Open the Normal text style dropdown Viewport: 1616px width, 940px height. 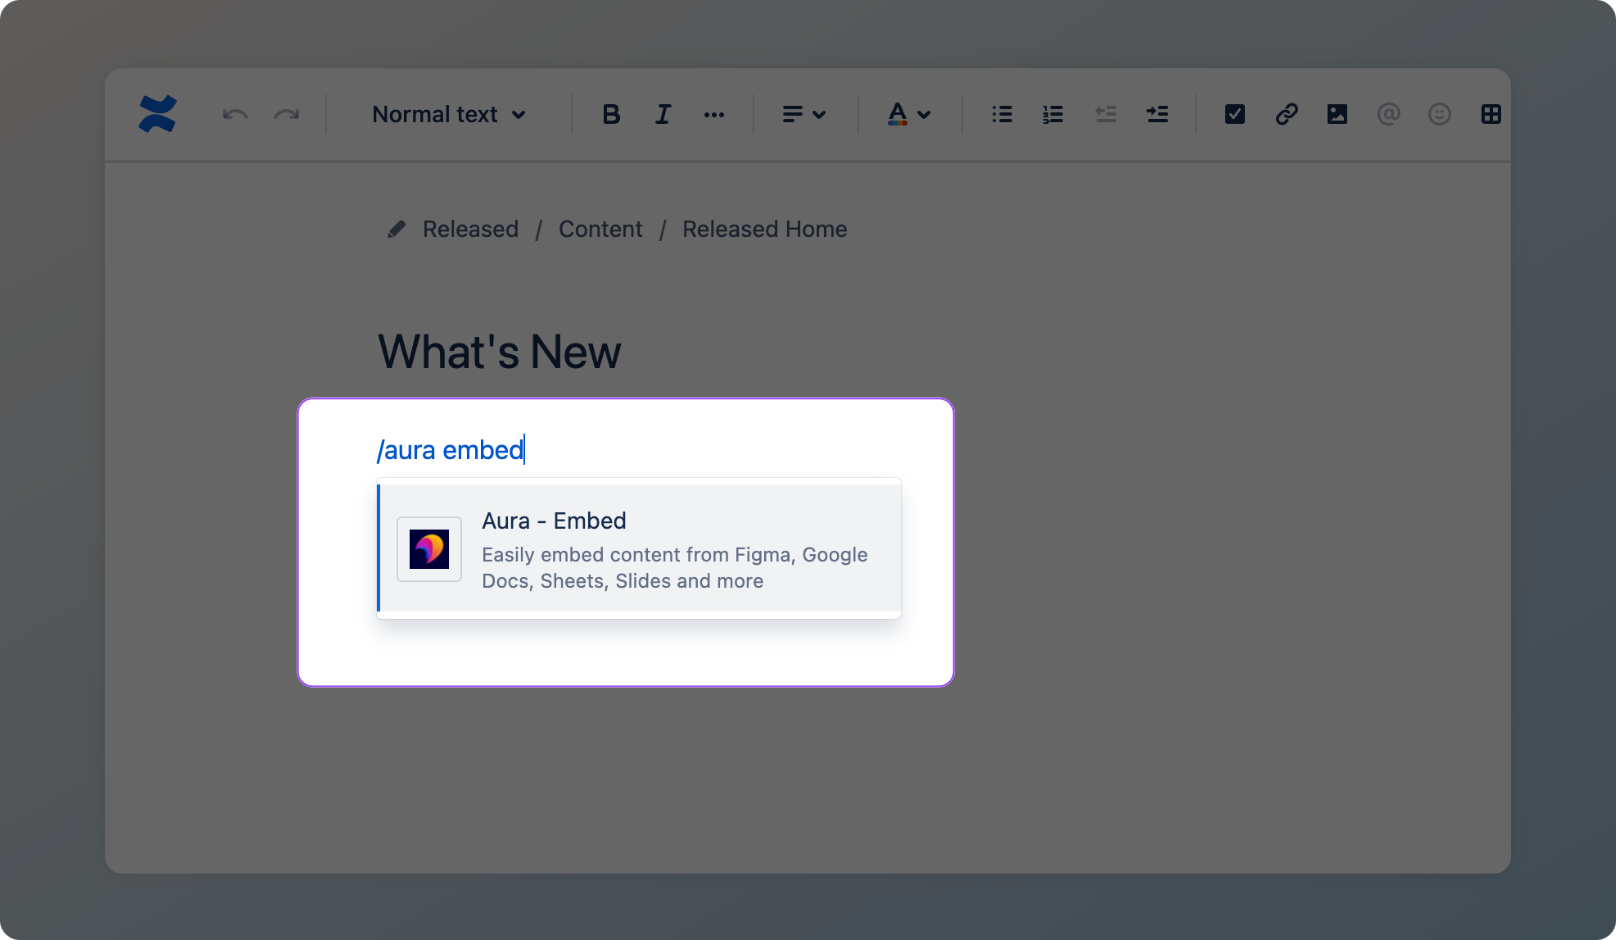[x=449, y=115]
